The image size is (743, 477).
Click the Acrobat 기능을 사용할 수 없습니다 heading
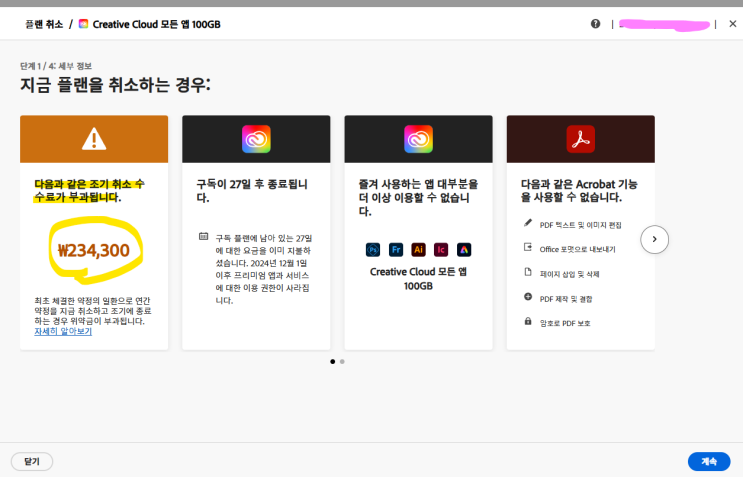(579, 190)
